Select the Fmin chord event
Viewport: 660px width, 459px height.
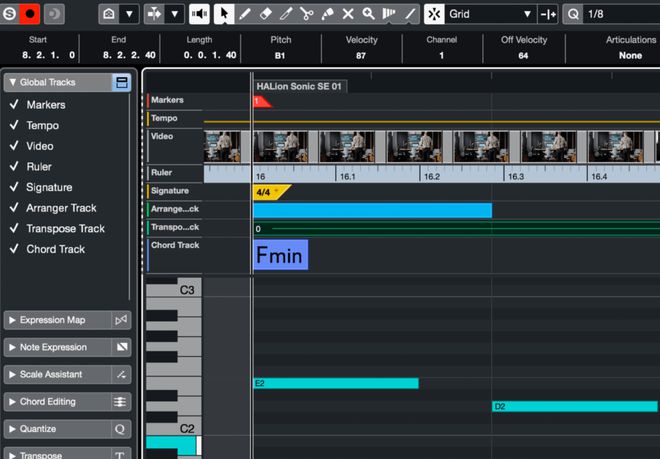click(280, 255)
